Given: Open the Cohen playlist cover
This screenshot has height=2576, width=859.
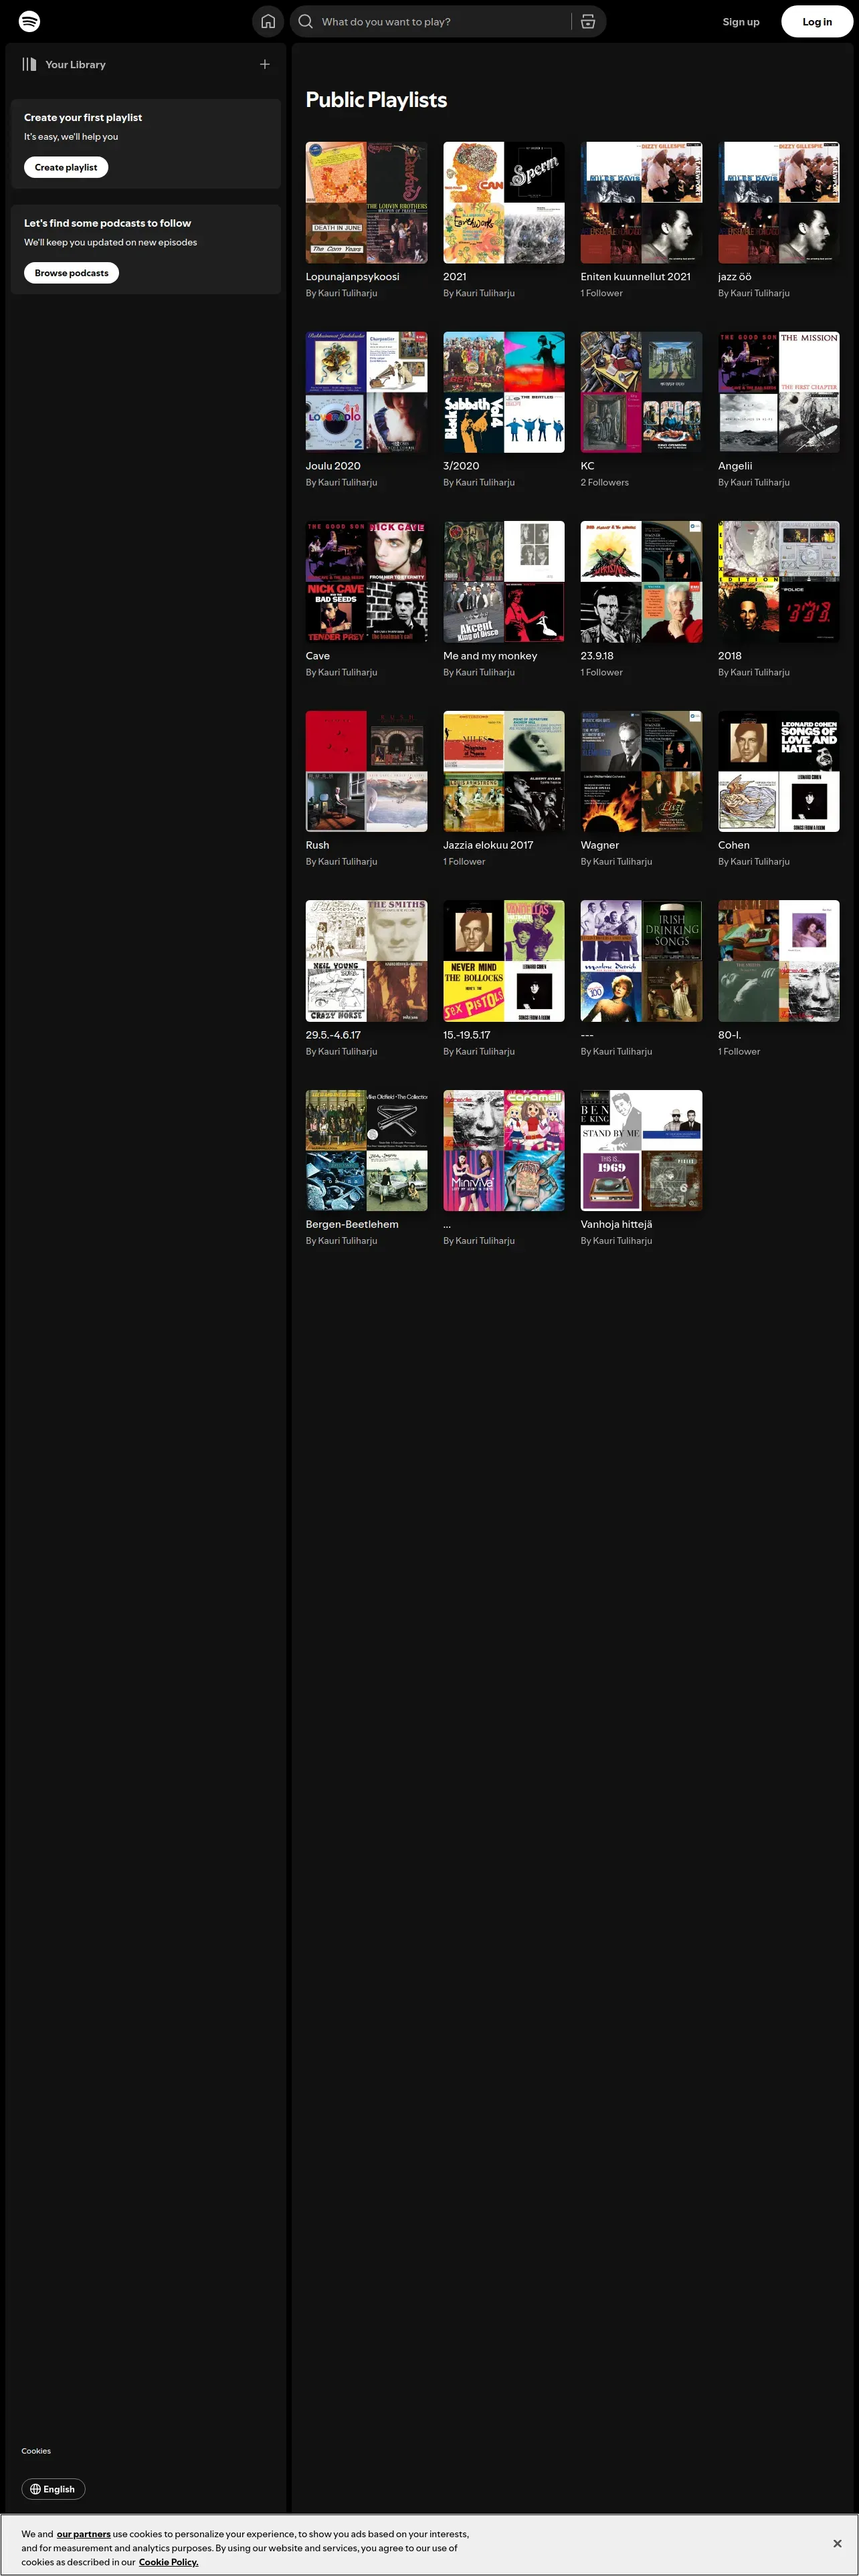Looking at the screenshot, I should [x=779, y=771].
